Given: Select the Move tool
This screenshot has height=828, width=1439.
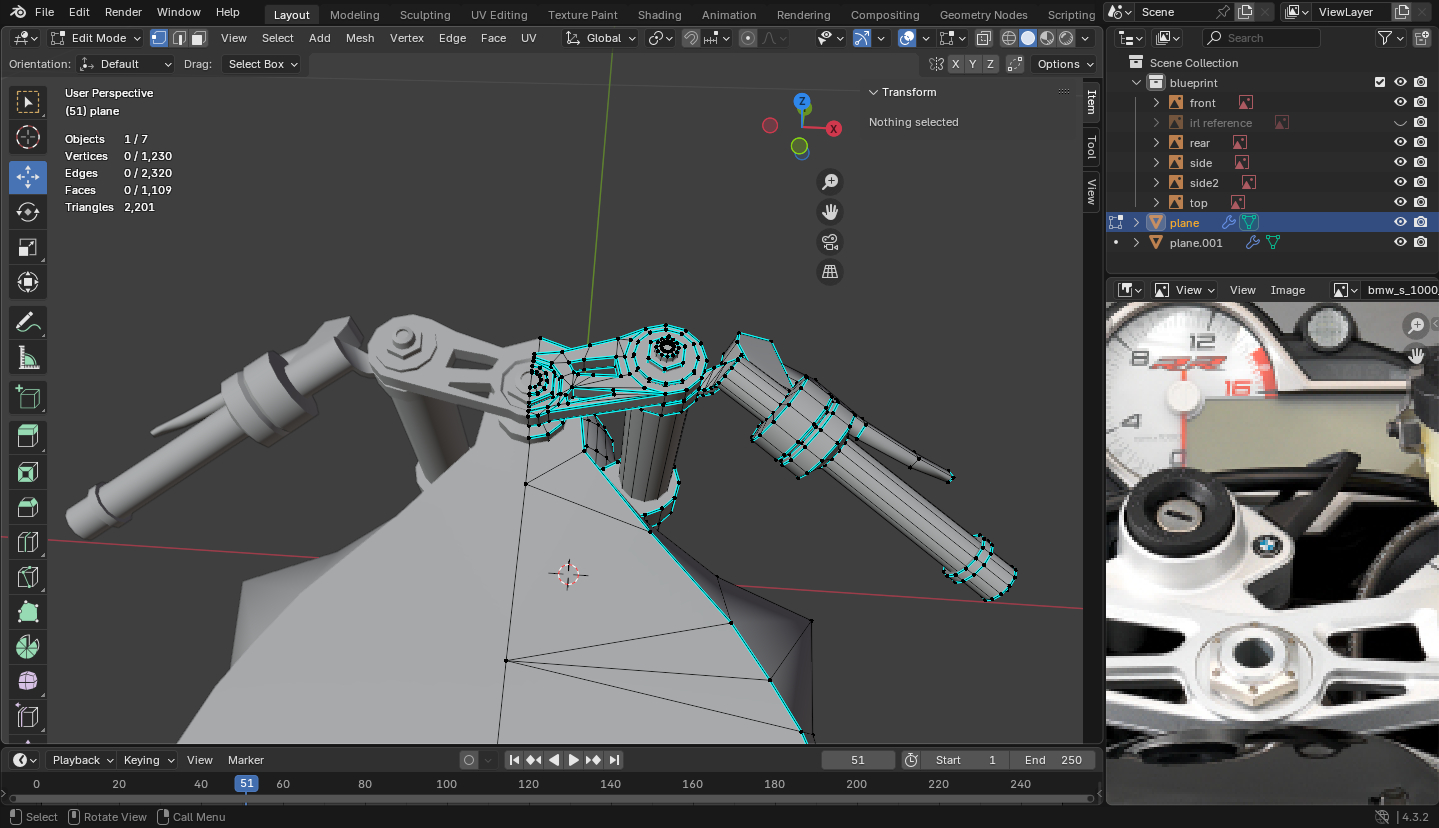Looking at the screenshot, I should click(x=28, y=177).
